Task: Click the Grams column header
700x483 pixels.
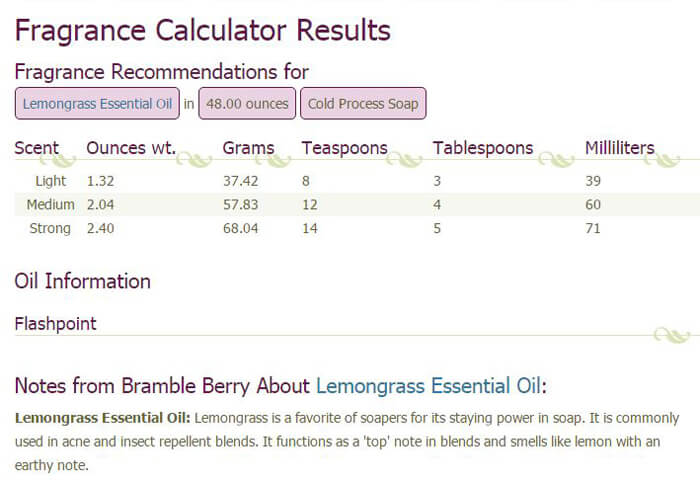Action: 248,148
